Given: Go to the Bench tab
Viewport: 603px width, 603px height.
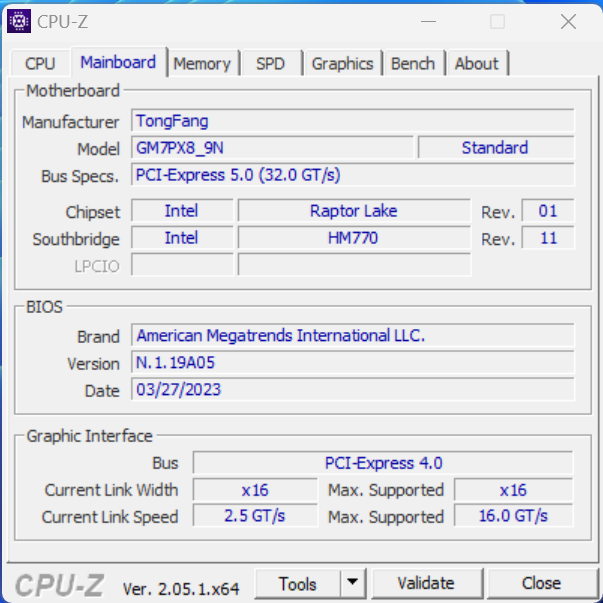Looking at the screenshot, I should click(x=413, y=63).
